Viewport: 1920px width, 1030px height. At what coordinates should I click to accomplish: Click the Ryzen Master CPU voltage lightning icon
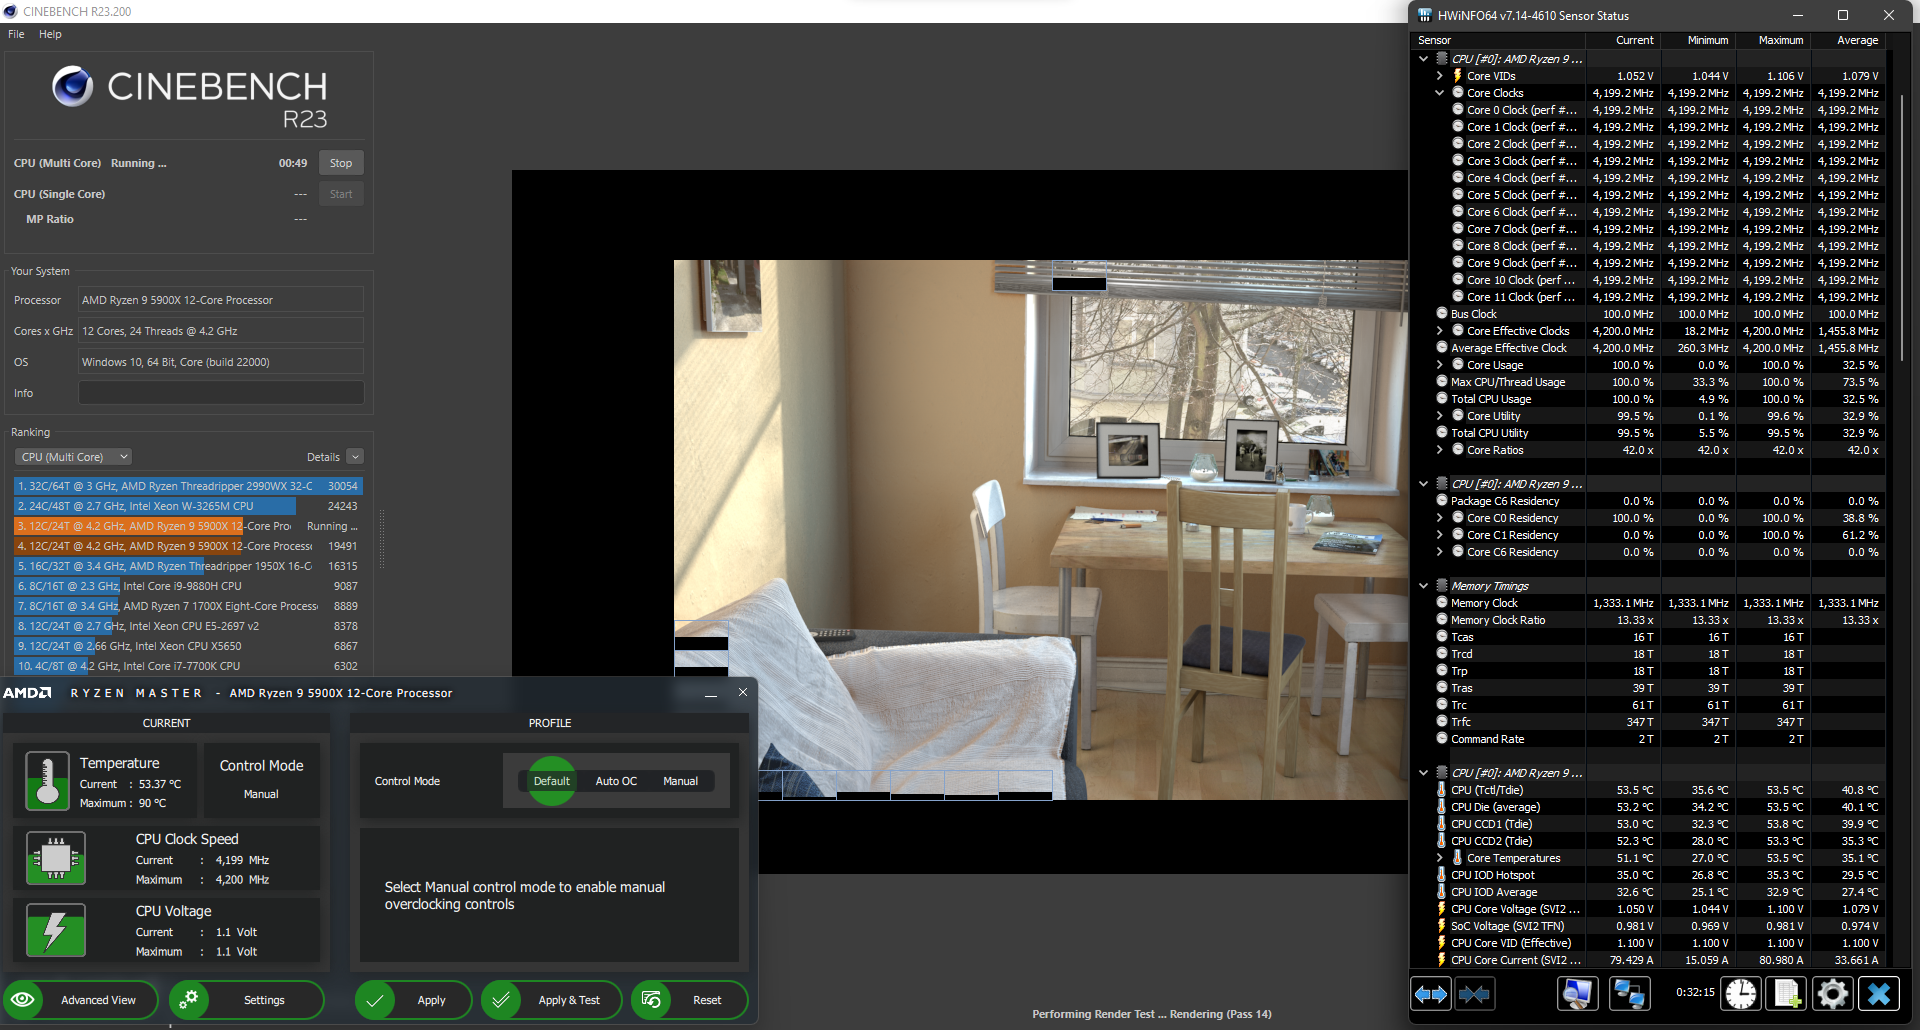pos(56,930)
